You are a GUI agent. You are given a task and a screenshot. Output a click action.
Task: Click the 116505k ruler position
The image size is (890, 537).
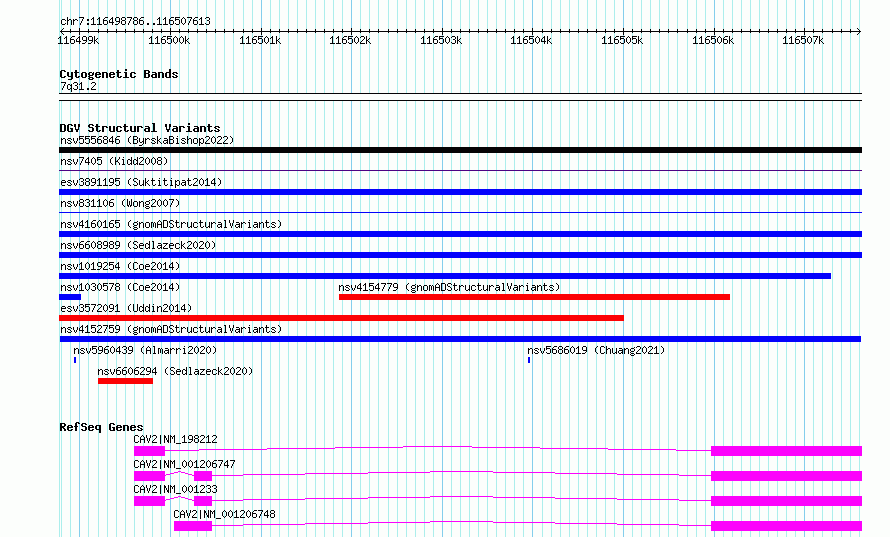pyautogui.click(x=622, y=40)
